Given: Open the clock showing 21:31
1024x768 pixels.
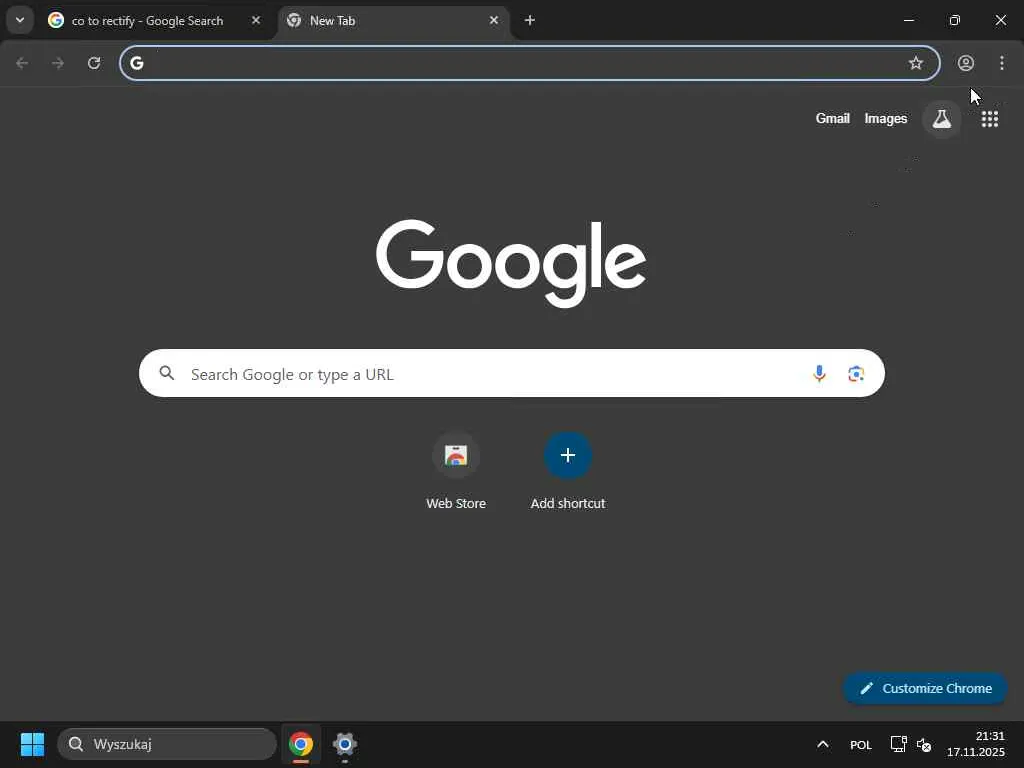Looking at the screenshot, I should pyautogui.click(x=976, y=744).
